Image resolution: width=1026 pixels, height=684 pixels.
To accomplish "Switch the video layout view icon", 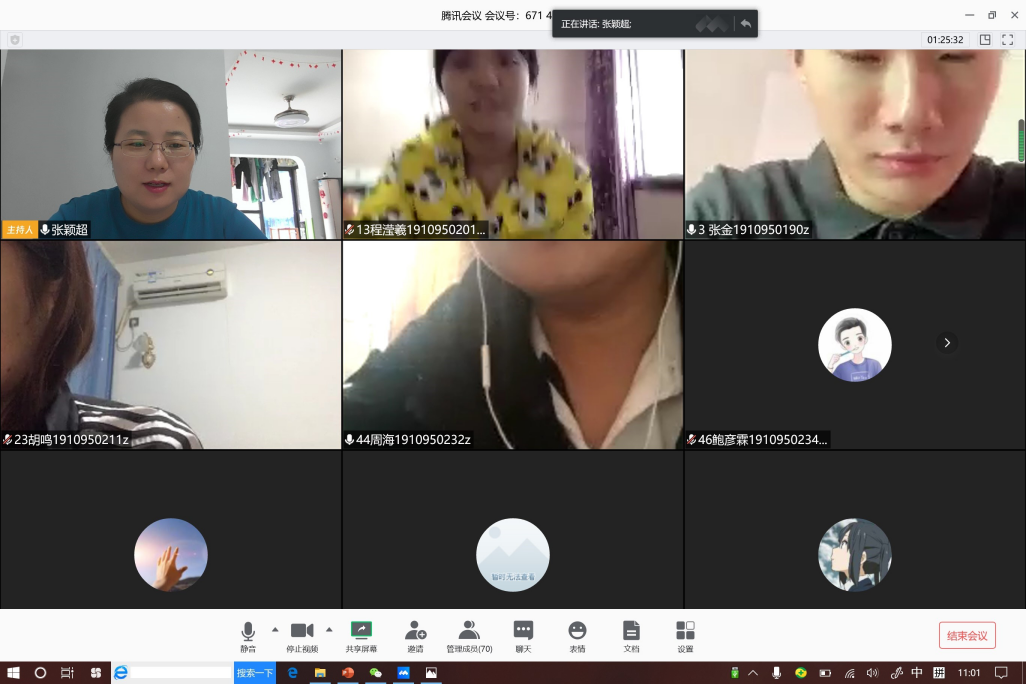I will coord(985,40).
